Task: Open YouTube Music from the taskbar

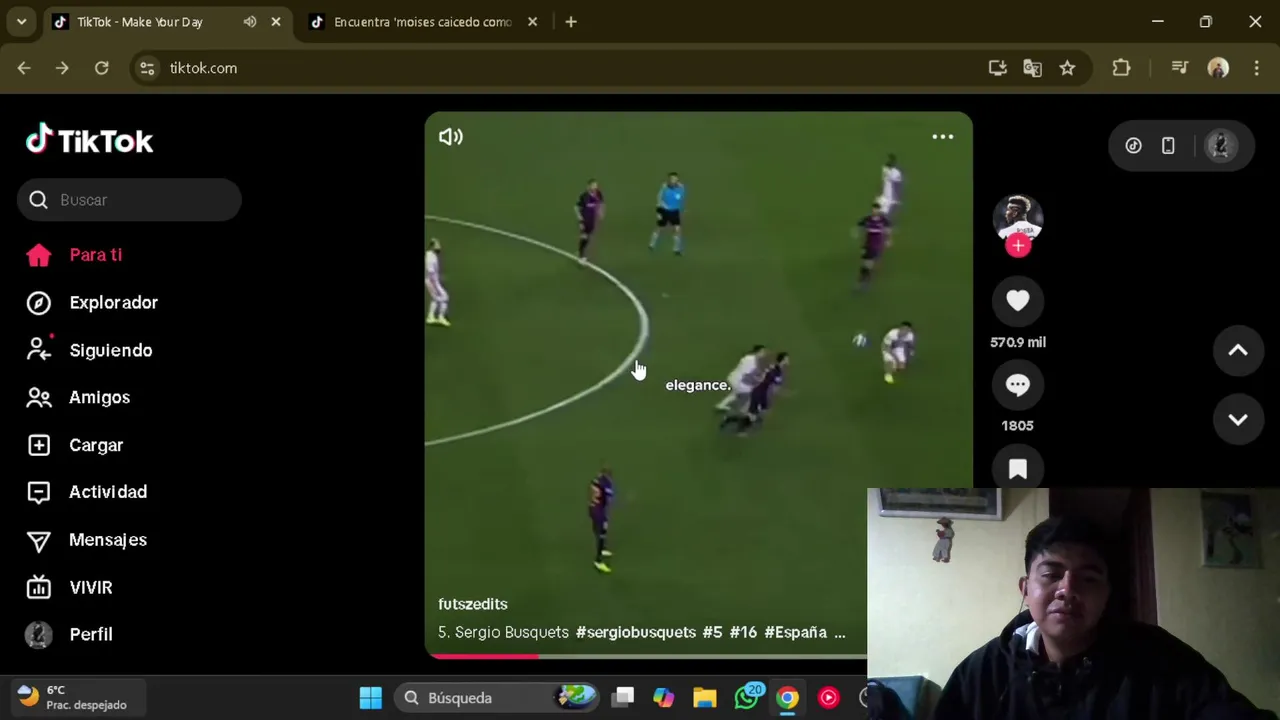Action: point(829,698)
